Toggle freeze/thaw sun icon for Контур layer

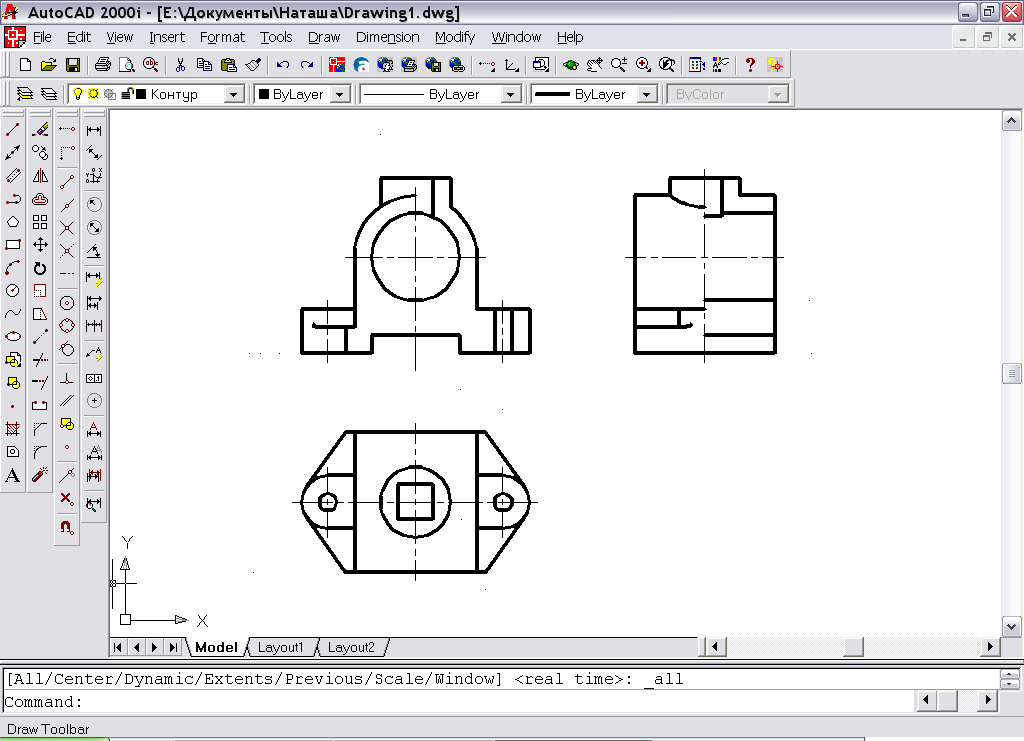(x=93, y=94)
